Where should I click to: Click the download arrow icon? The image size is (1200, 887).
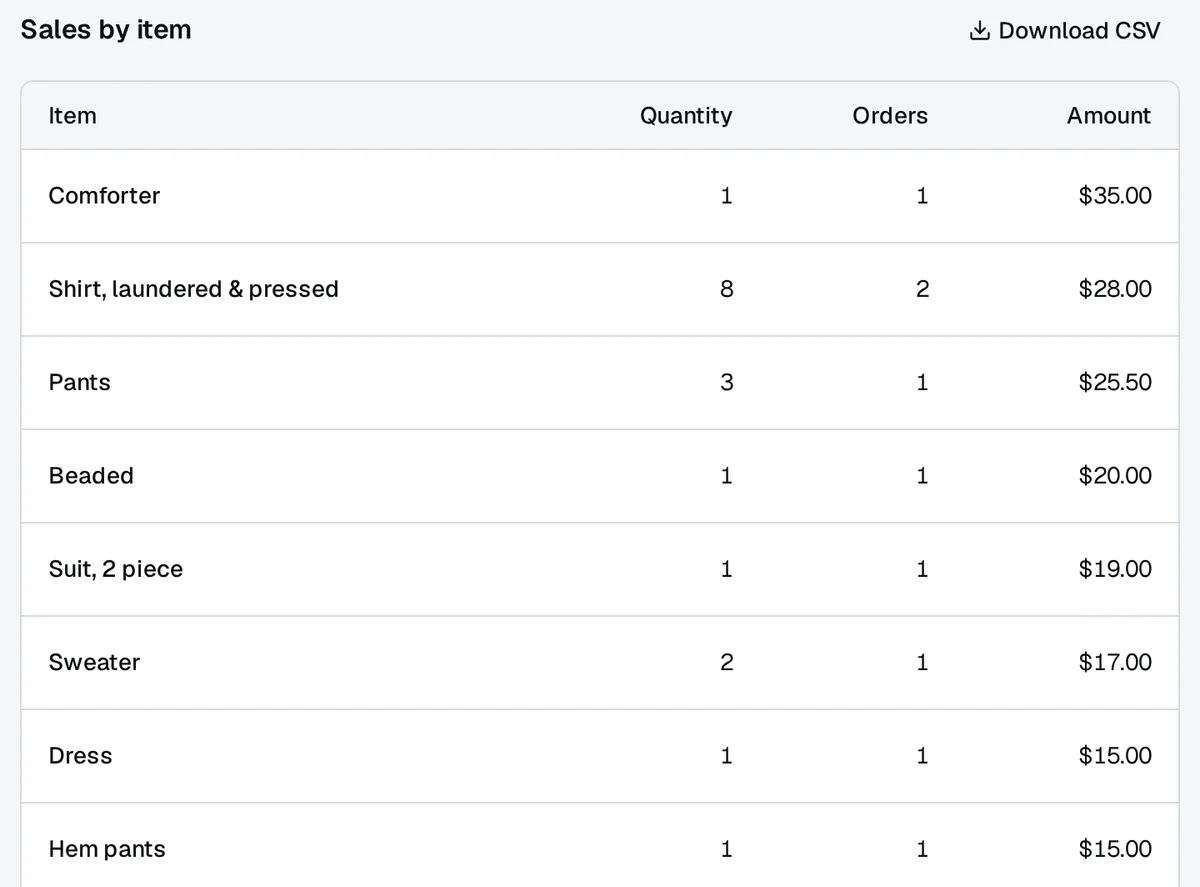click(x=979, y=30)
